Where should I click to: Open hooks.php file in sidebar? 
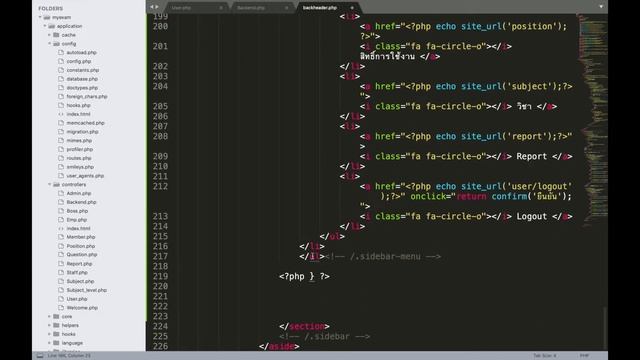point(78,105)
